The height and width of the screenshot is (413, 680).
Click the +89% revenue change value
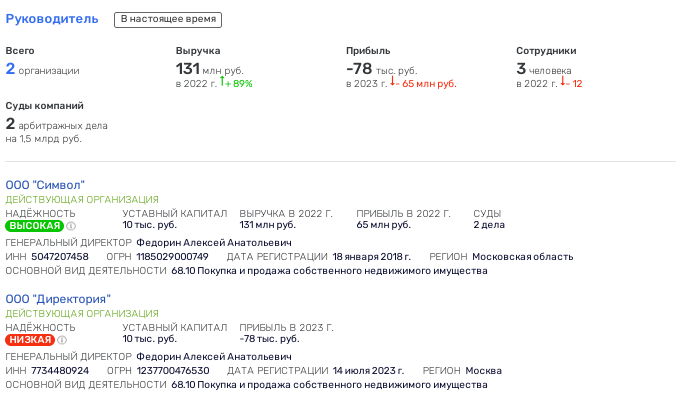tap(239, 84)
